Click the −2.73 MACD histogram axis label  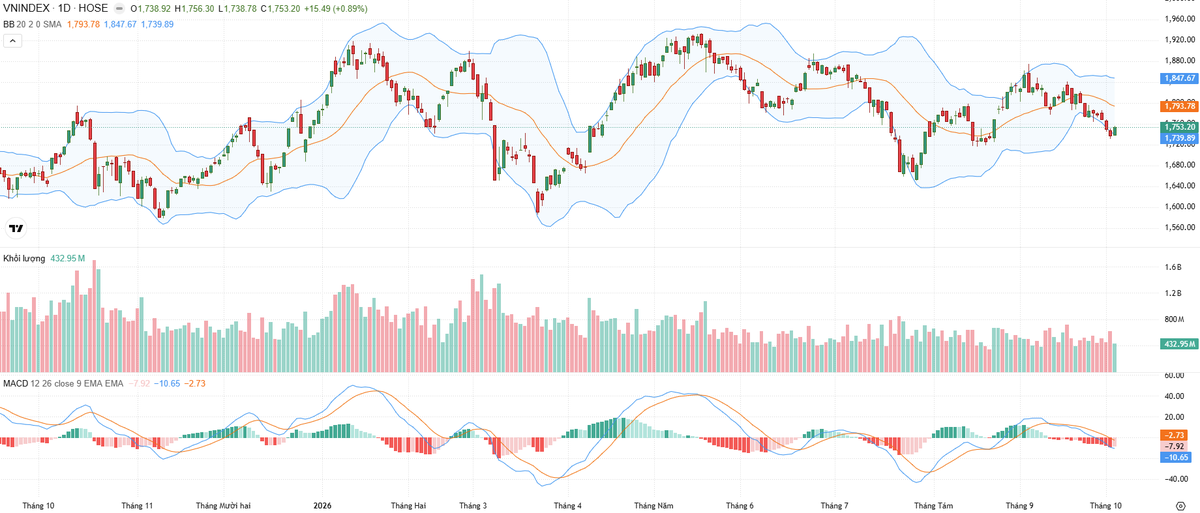coord(1175,435)
